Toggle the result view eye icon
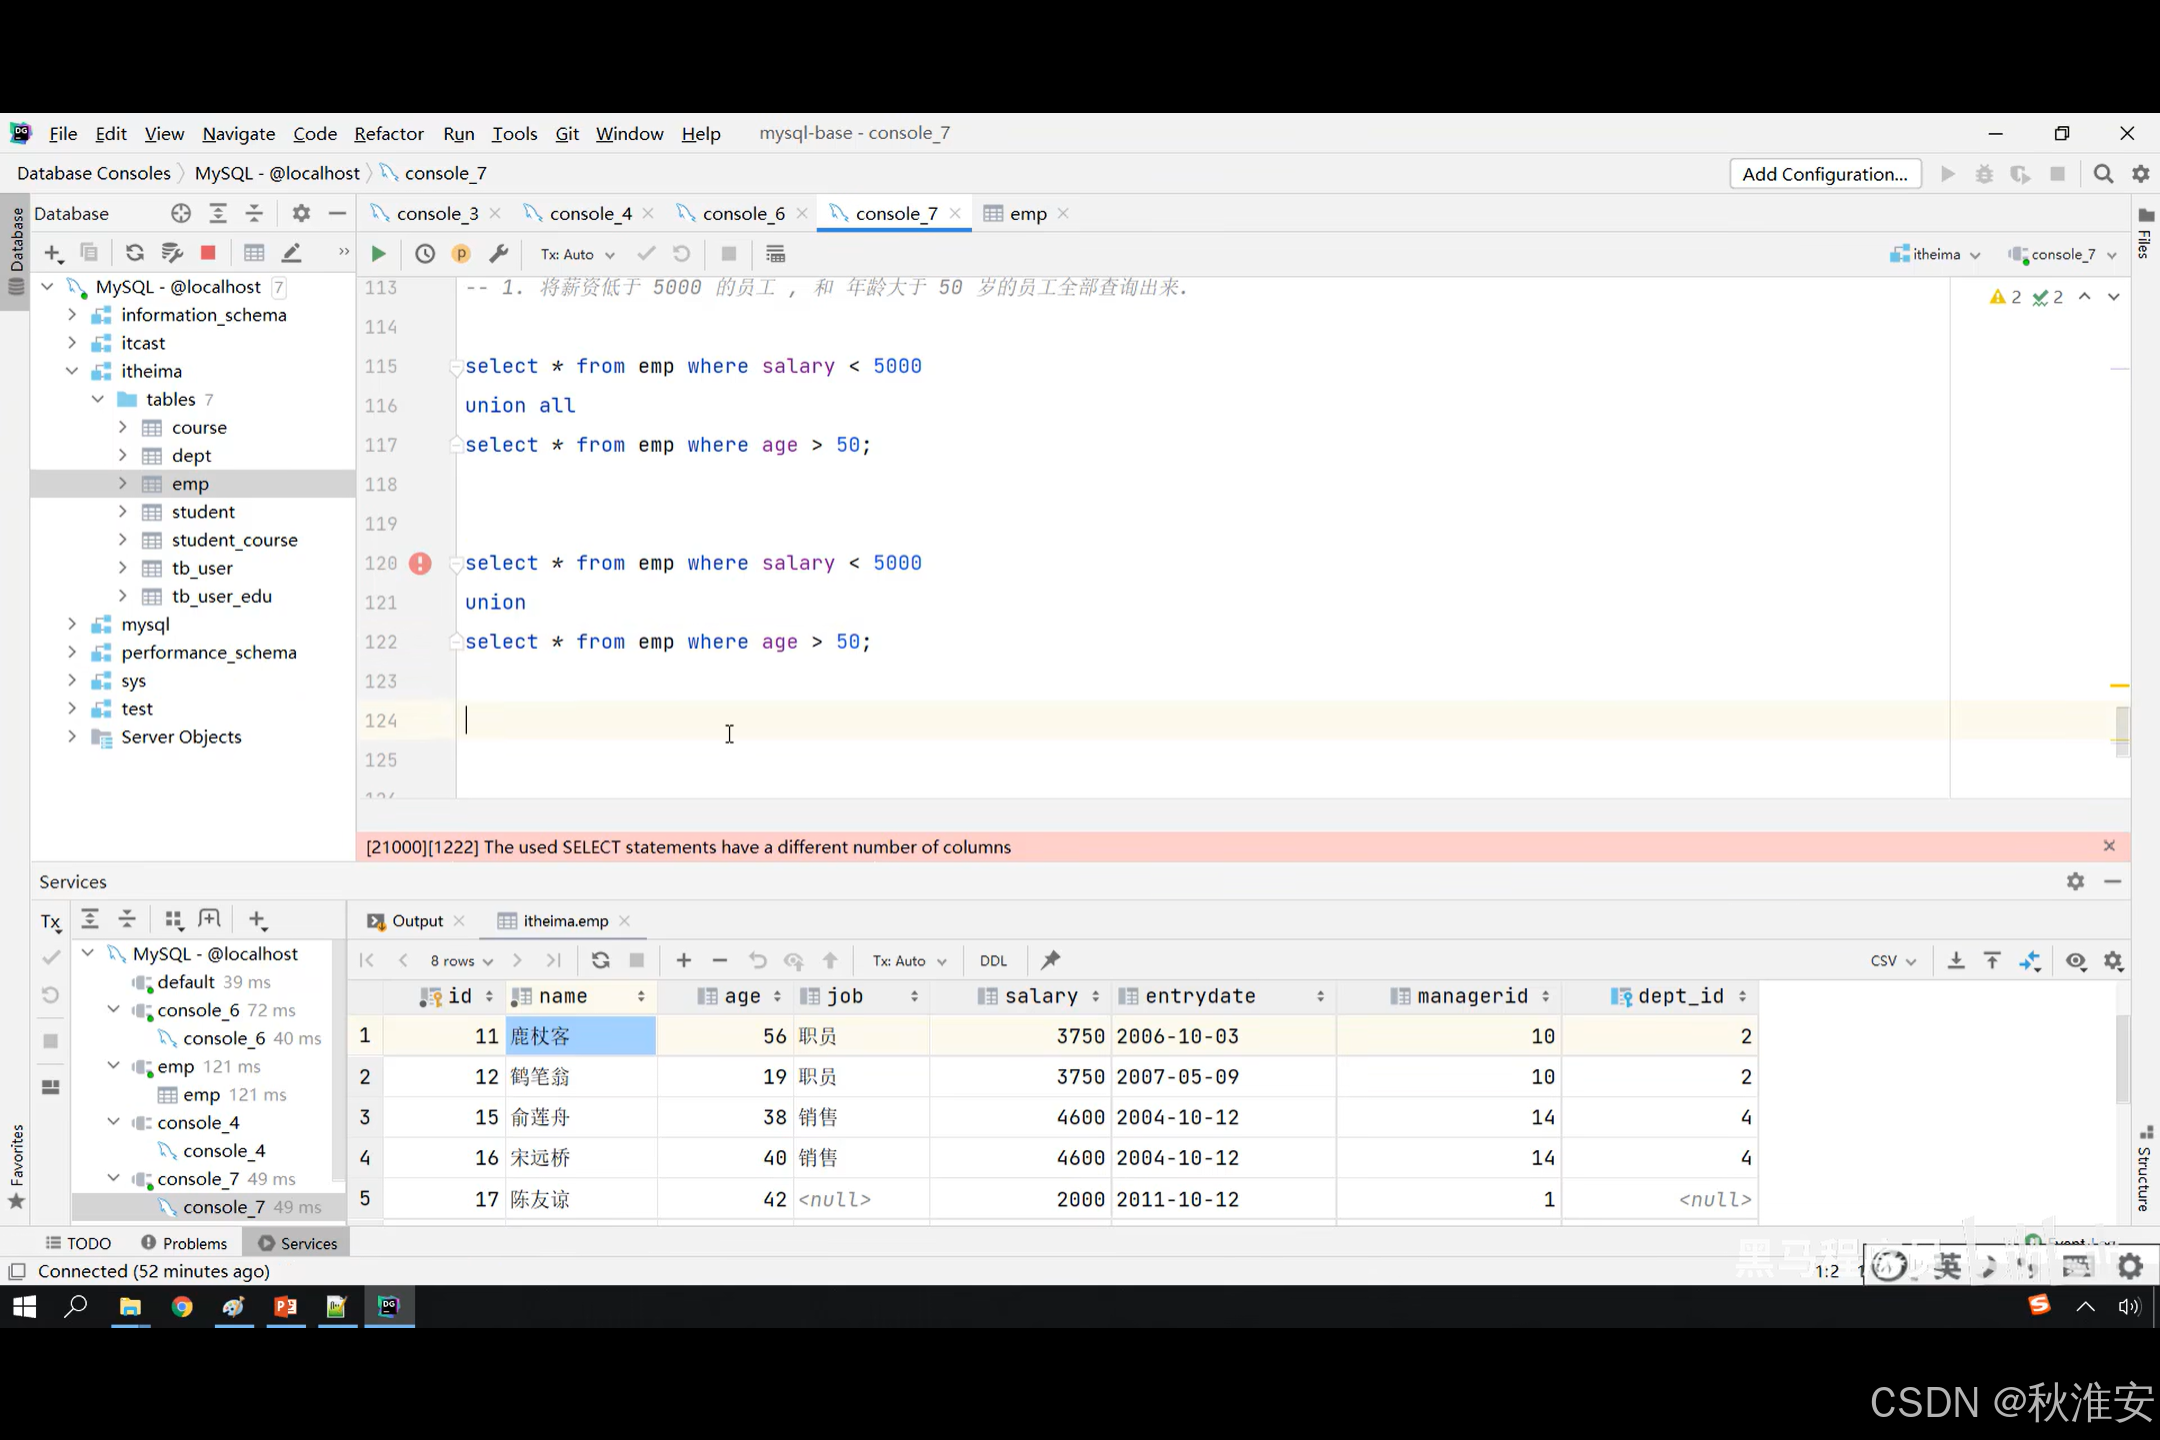 pyautogui.click(x=2076, y=960)
